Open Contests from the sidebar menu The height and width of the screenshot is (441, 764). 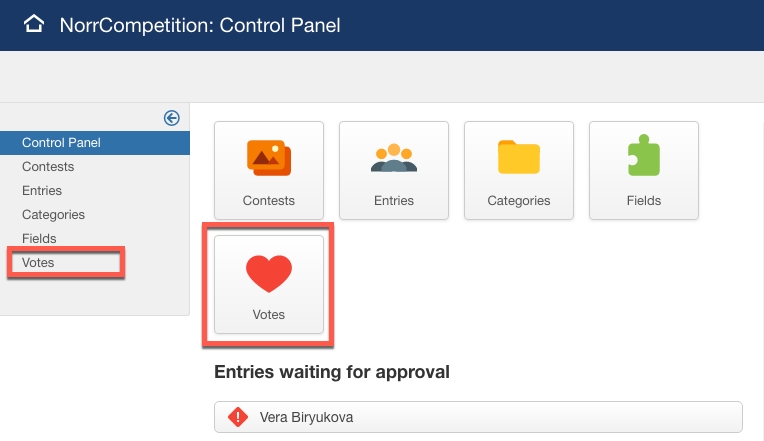48,167
